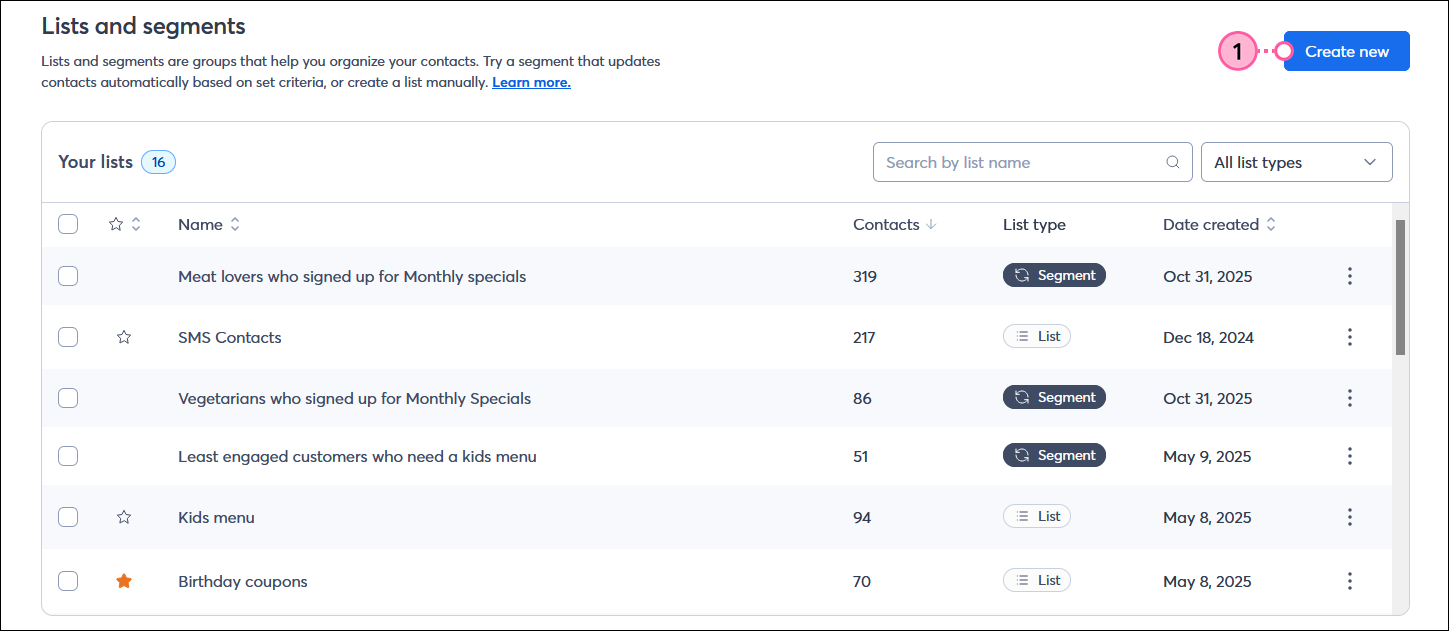Unfavorite Birthday coupons by clicking its orange star
This screenshot has width=1449, height=631.
(124, 580)
